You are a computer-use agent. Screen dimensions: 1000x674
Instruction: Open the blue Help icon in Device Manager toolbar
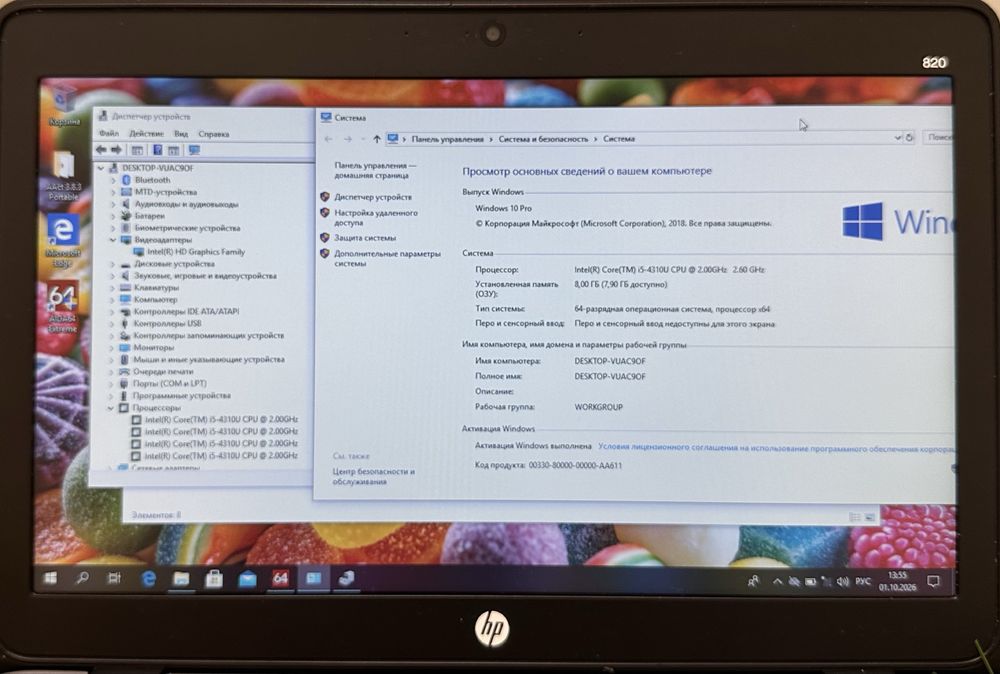(157, 150)
